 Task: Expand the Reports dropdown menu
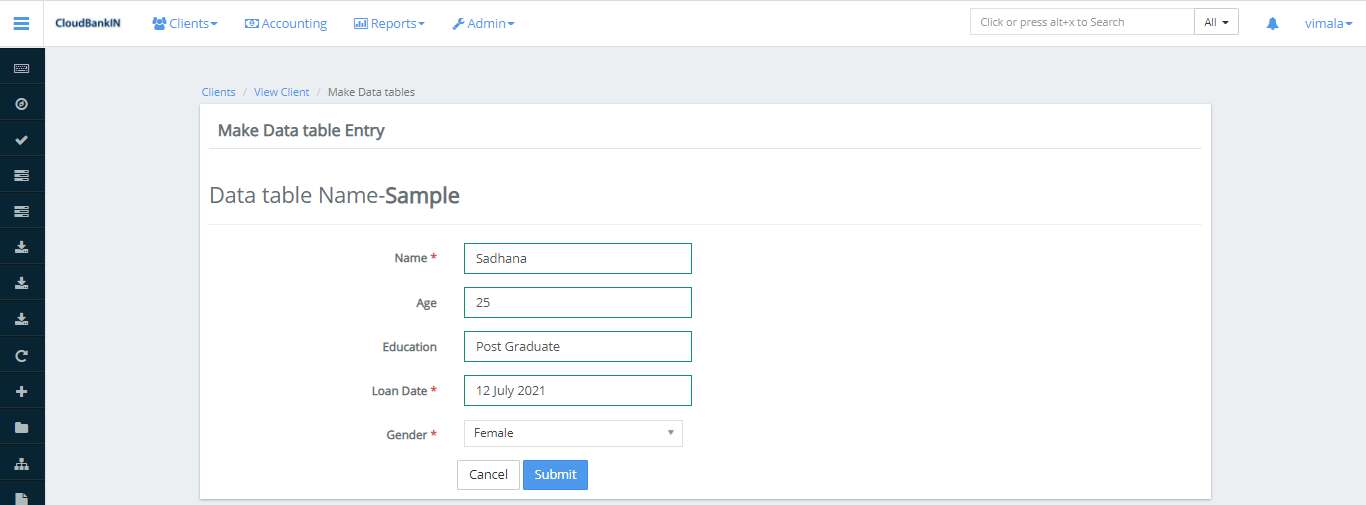click(x=389, y=23)
